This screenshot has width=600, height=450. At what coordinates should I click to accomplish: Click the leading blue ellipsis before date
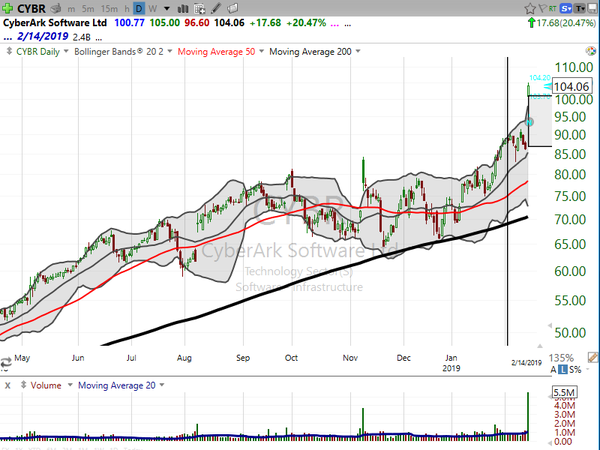(x=8, y=38)
